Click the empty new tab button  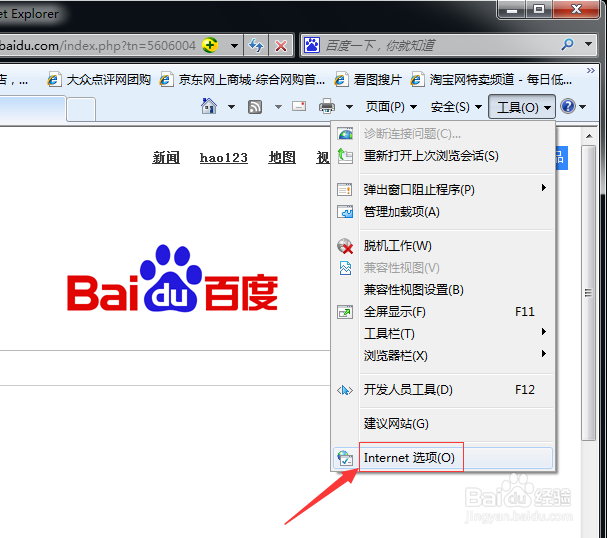[x=81, y=110]
